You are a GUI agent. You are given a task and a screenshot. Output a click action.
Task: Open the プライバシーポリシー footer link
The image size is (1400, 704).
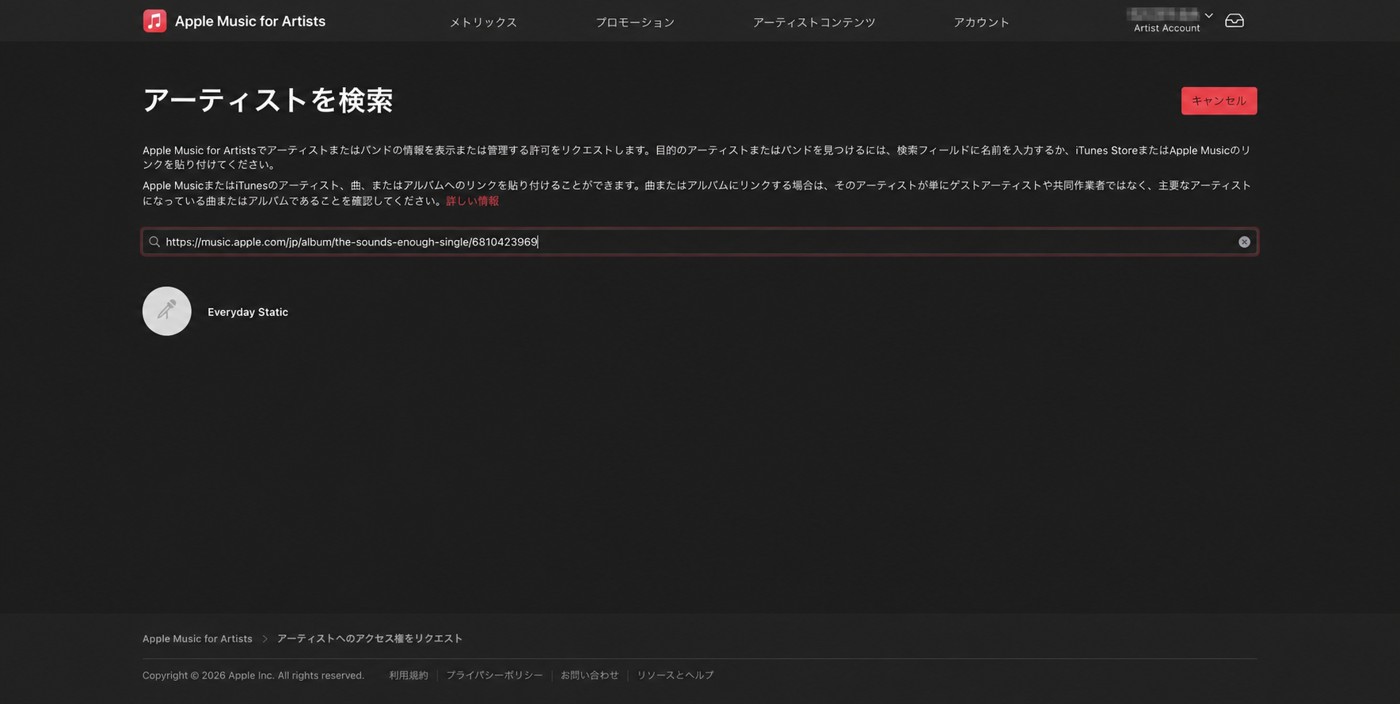[494, 676]
